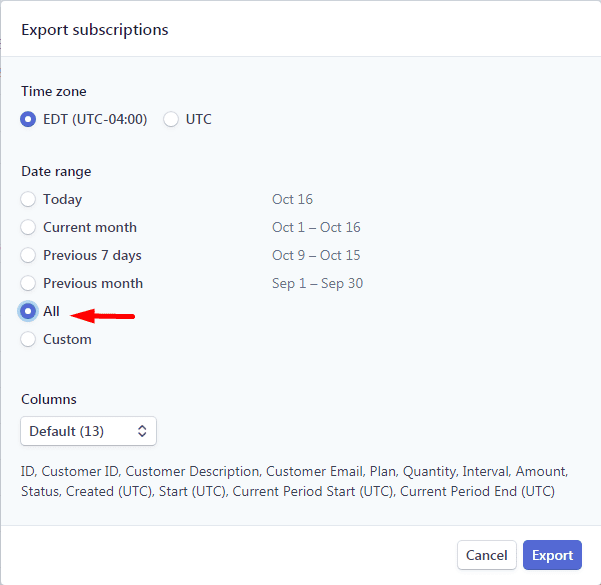Click the Export button
The image size is (601, 585).
coord(552,555)
